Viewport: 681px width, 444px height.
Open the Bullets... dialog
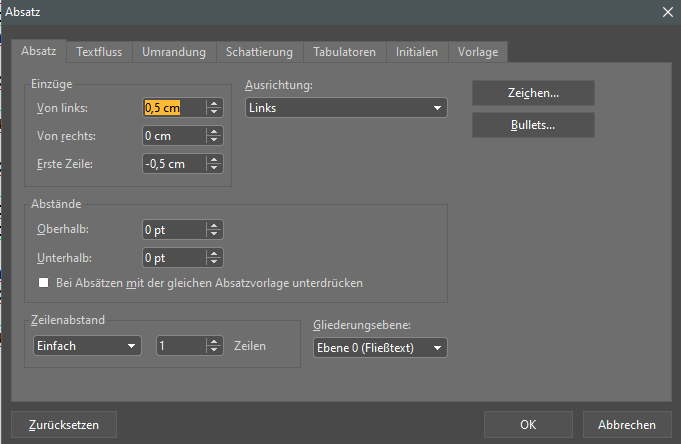[x=533, y=125]
